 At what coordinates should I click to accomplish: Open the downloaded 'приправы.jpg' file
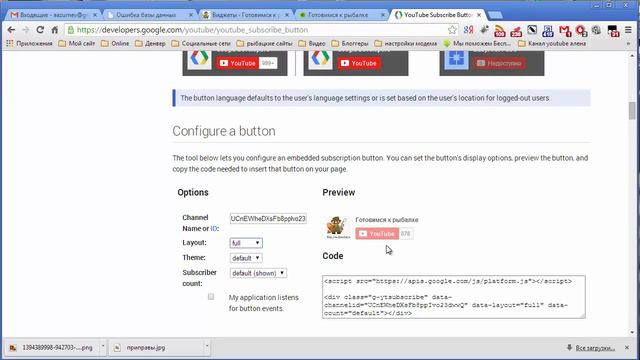(155, 348)
